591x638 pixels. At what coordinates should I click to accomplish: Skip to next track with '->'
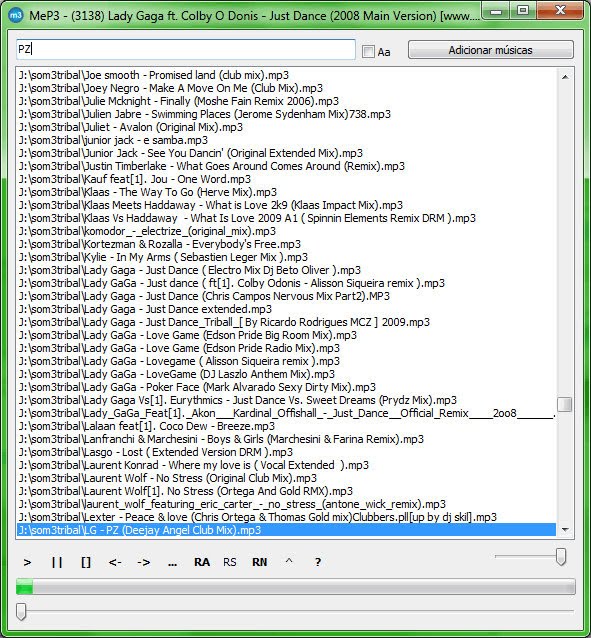144,562
